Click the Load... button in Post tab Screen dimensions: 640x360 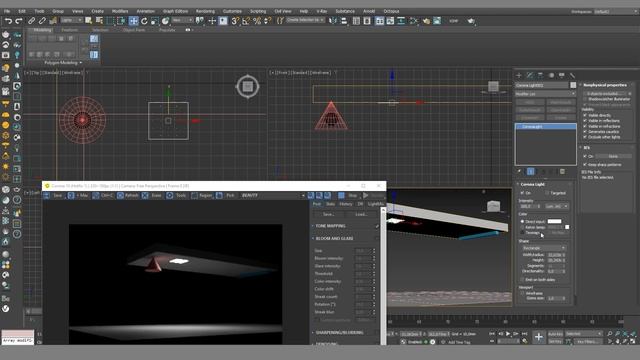pyautogui.click(x=361, y=214)
